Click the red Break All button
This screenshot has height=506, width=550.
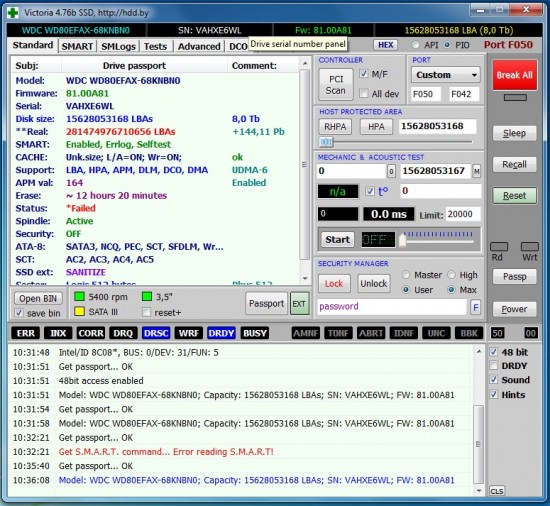[514, 75]
